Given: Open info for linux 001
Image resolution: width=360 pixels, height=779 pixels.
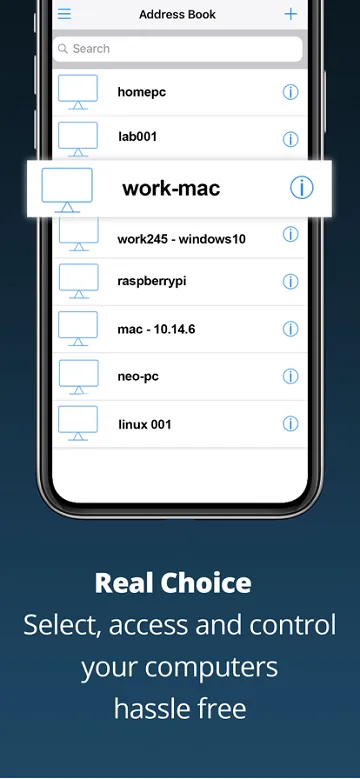Looking at the screenshot, I should (x=290, y=424).
